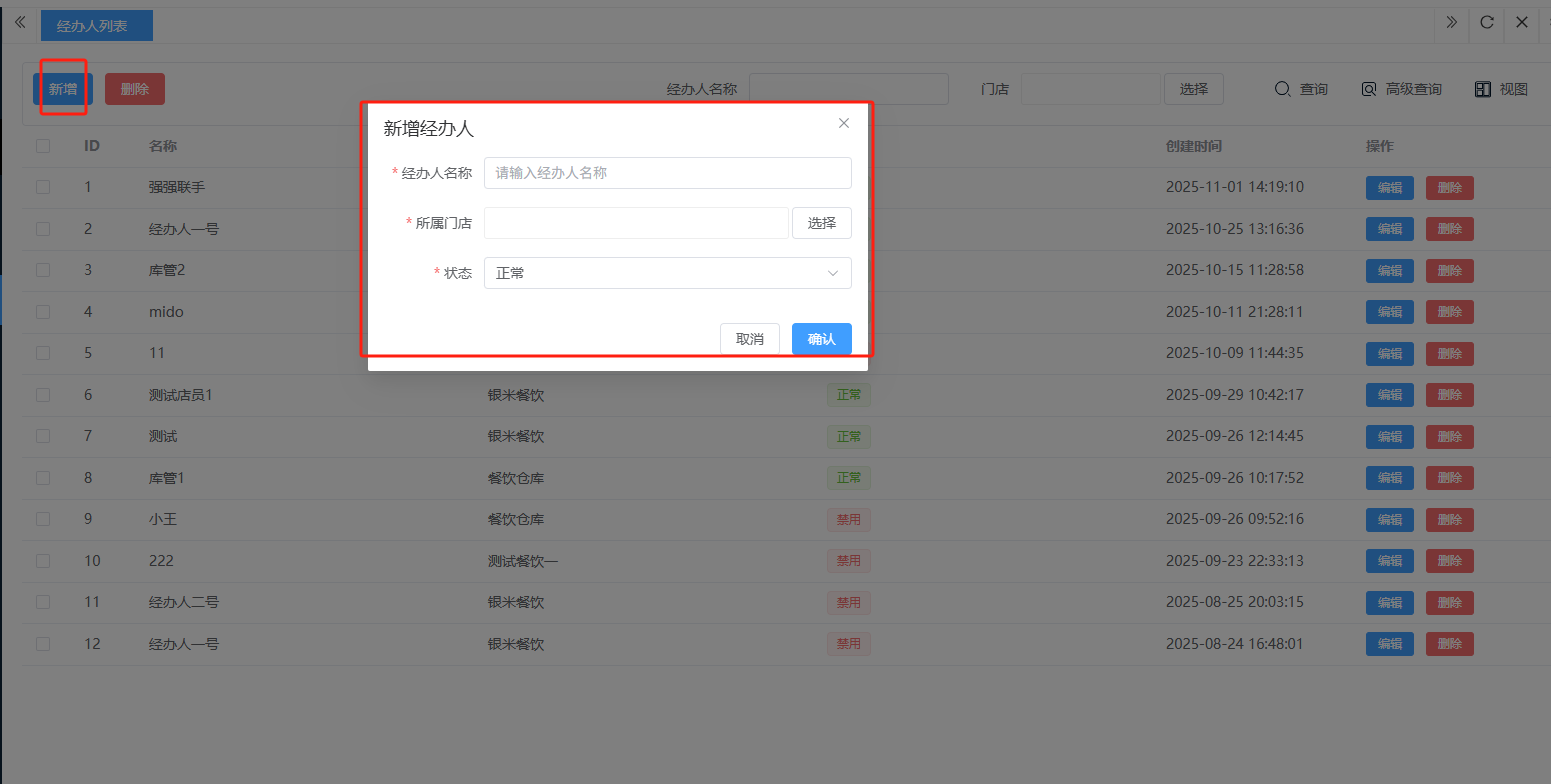
Task: Click 取消 to cancel the dialog
Action: click(749, 339)
